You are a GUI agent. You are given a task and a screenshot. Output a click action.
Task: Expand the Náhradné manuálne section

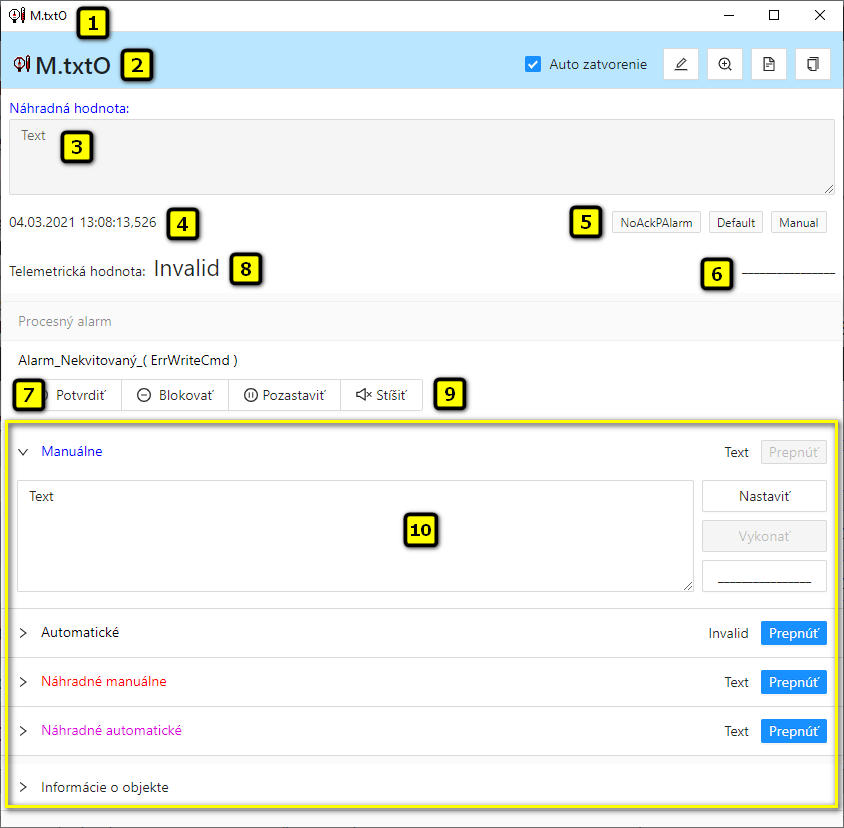(x=23, y=682)
